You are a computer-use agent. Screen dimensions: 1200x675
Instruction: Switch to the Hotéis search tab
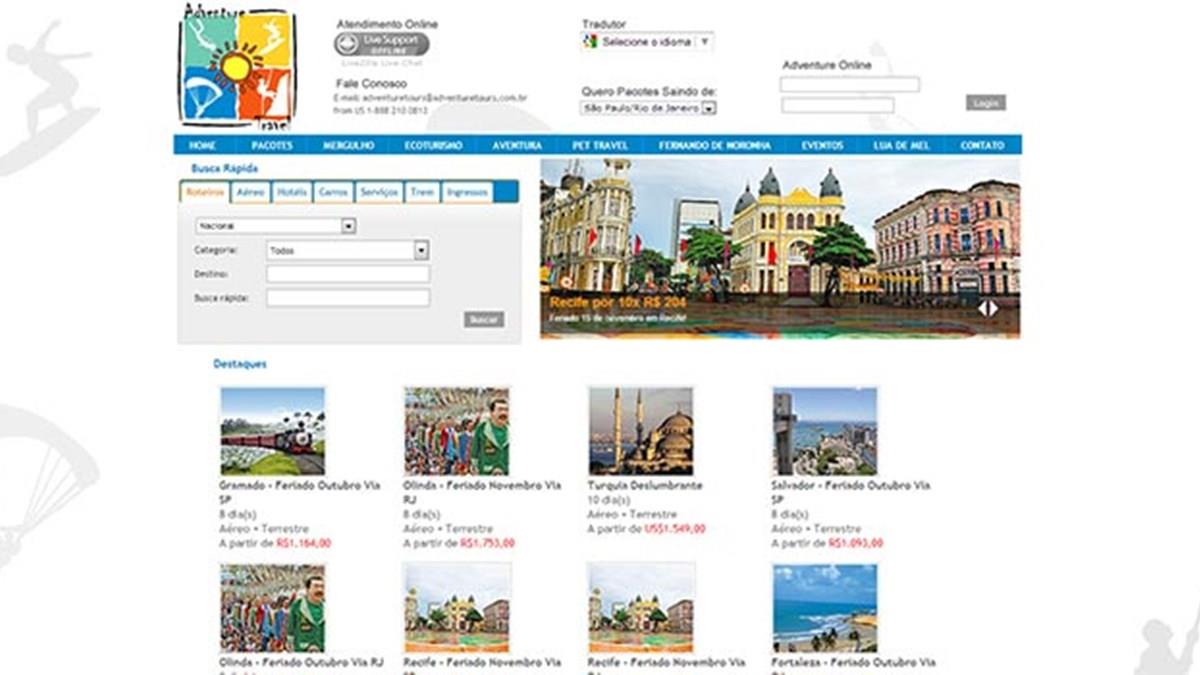click(292, 192)
